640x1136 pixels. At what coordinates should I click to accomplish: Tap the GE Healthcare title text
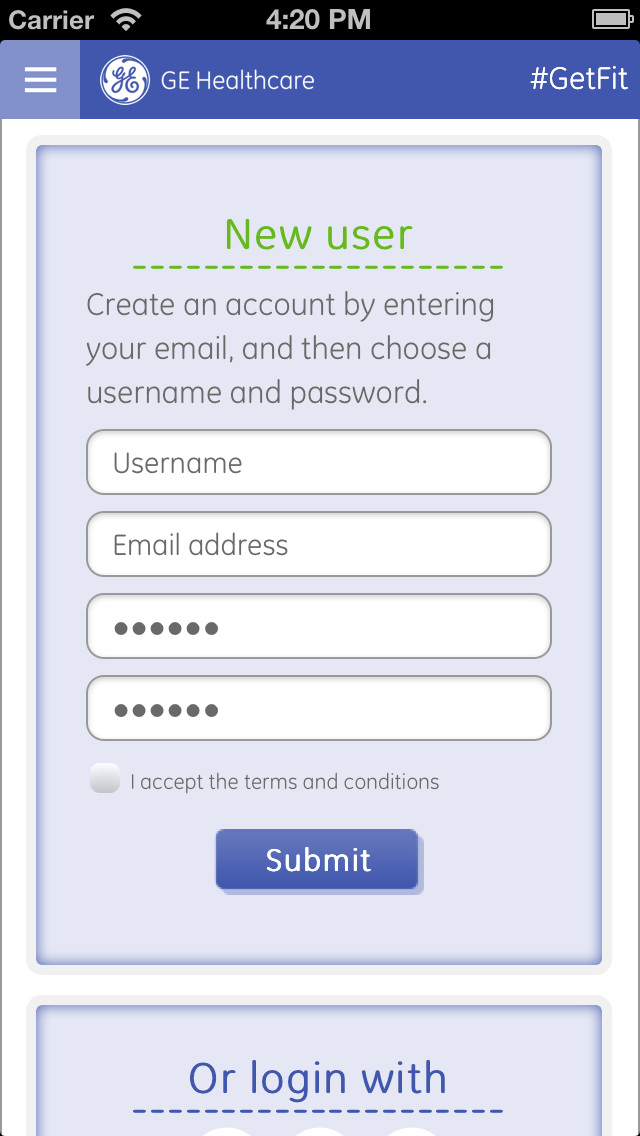[x=237, y=80]
